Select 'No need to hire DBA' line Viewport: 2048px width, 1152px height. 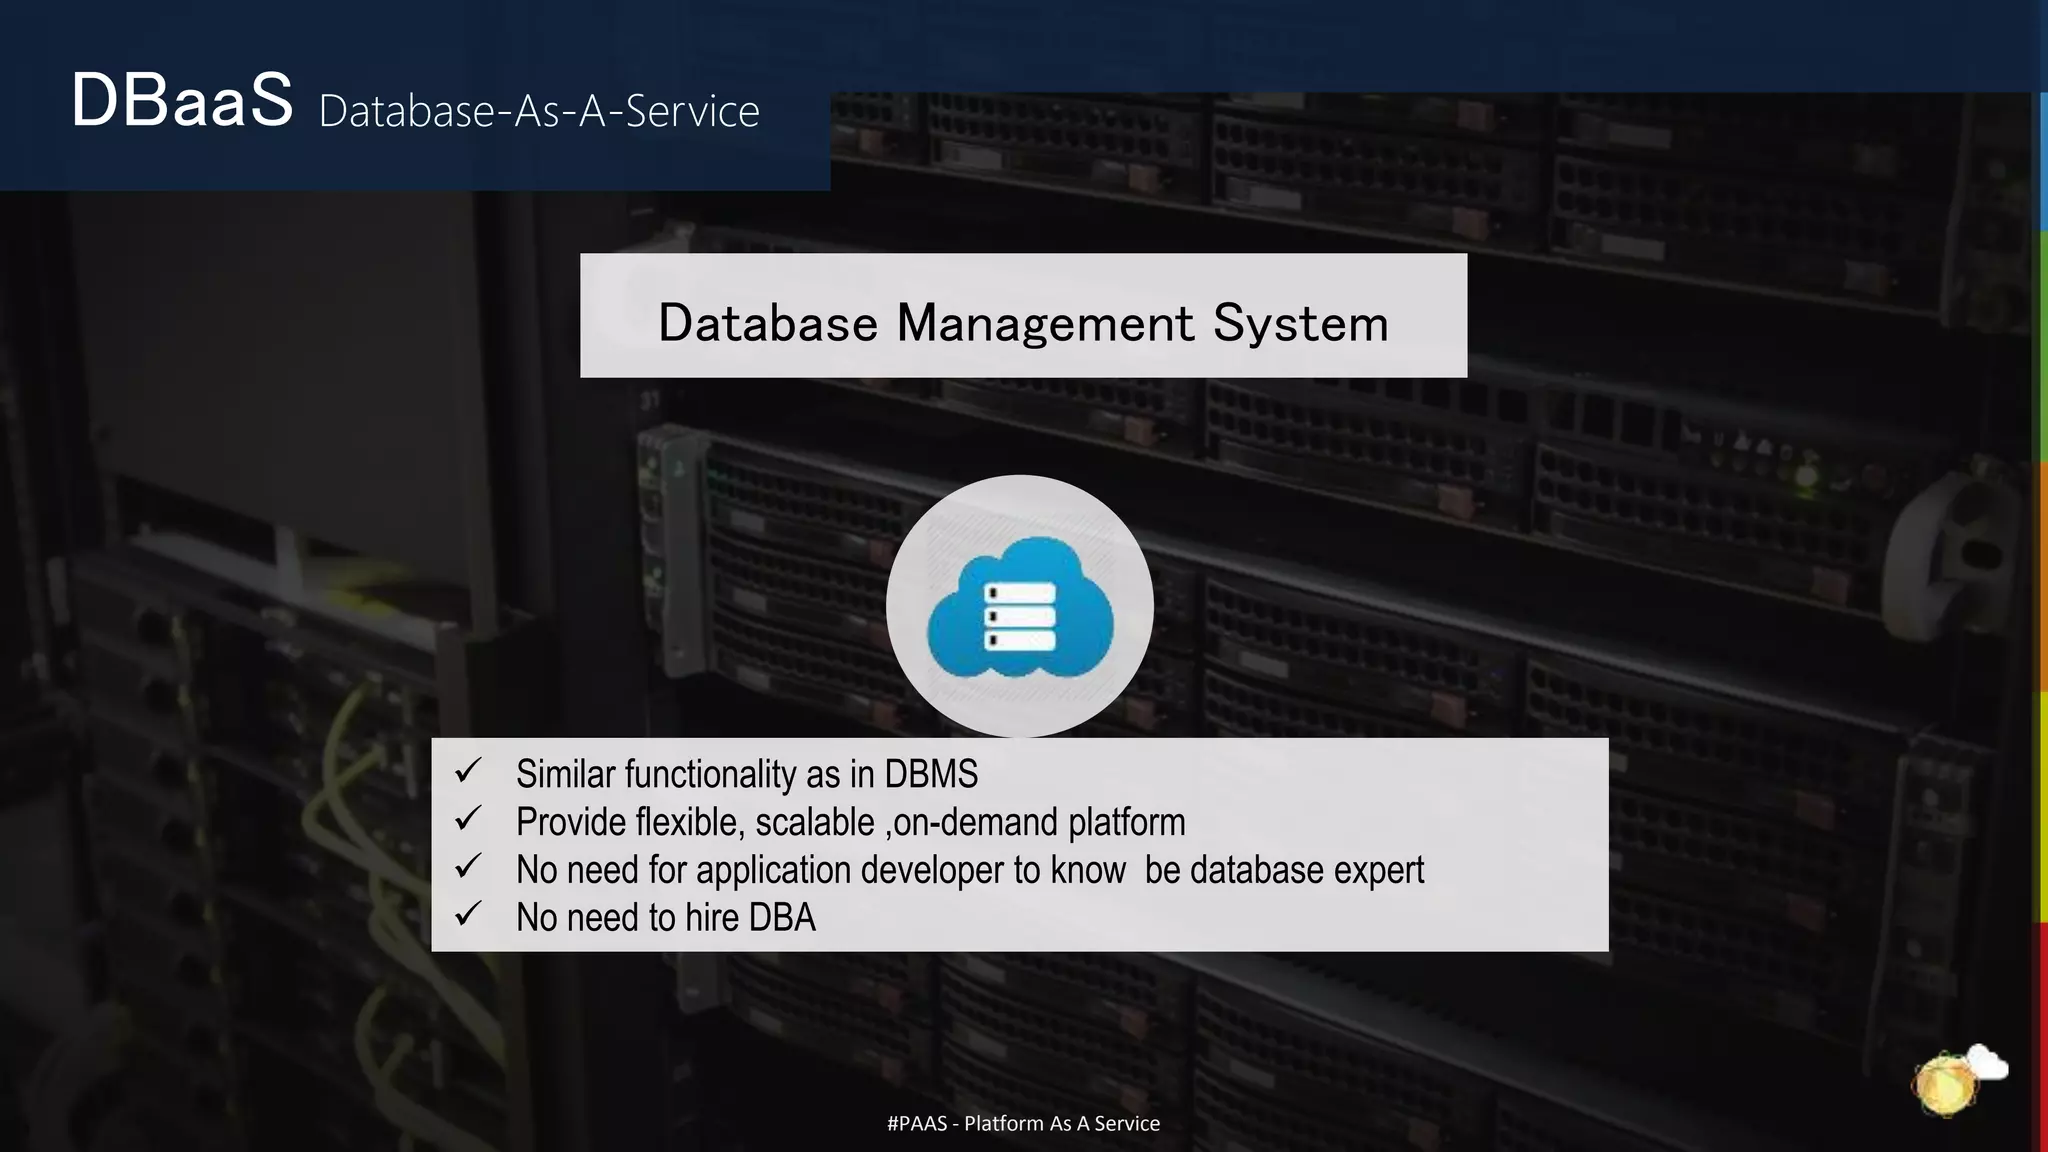tap(666, 918)
